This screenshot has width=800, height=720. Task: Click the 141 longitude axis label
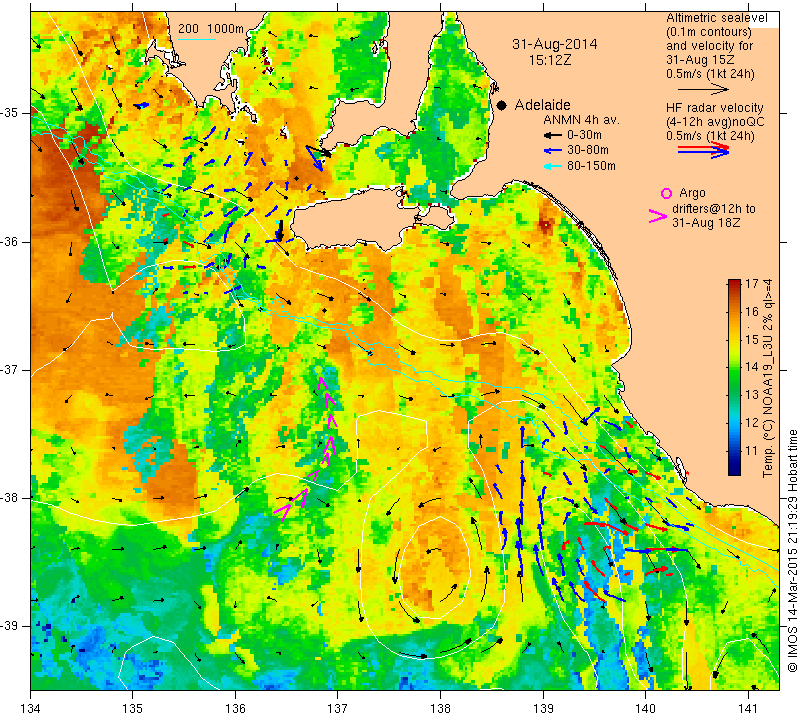pos(748,709)
